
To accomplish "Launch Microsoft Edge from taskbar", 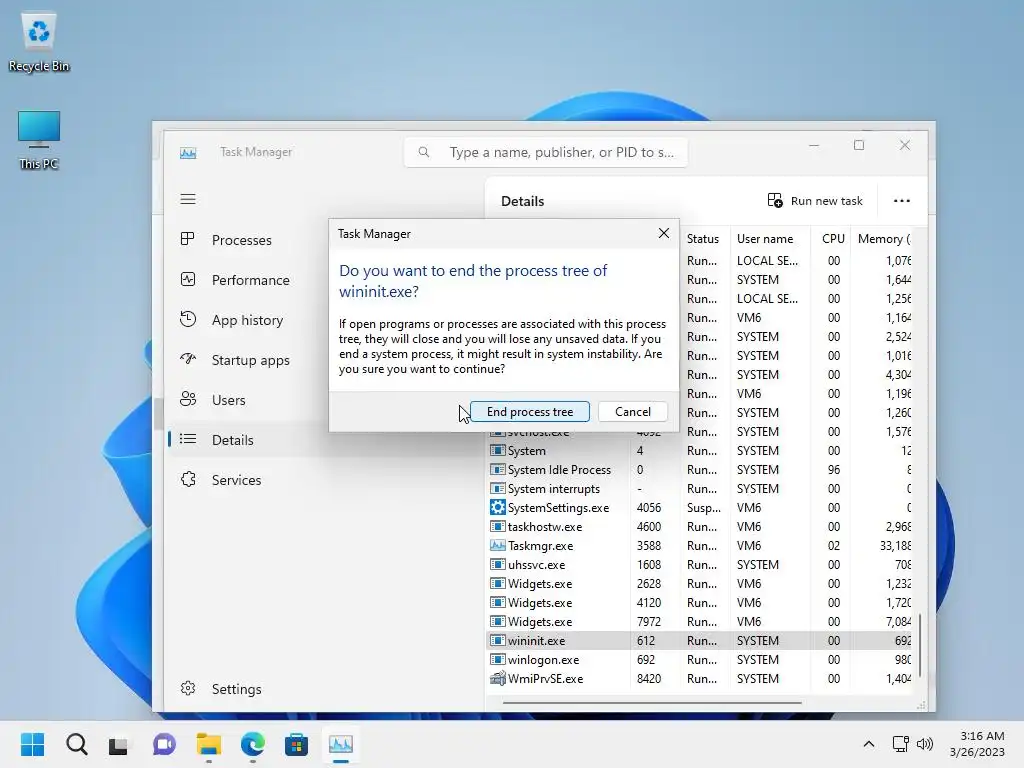I will [252, 744].
